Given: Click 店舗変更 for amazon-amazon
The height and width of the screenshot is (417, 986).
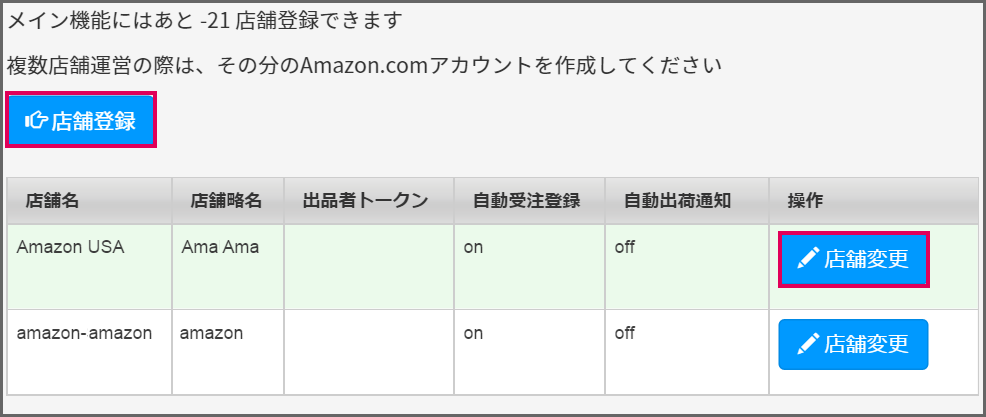Looking at the screenshot, I should 853,344.
